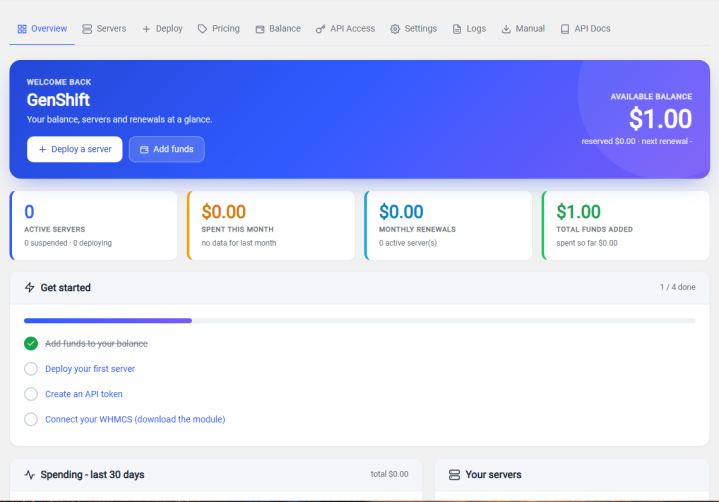Click the Total Funds Added stat card
Viewport: 719px width, 502px height.
[625, 226]
